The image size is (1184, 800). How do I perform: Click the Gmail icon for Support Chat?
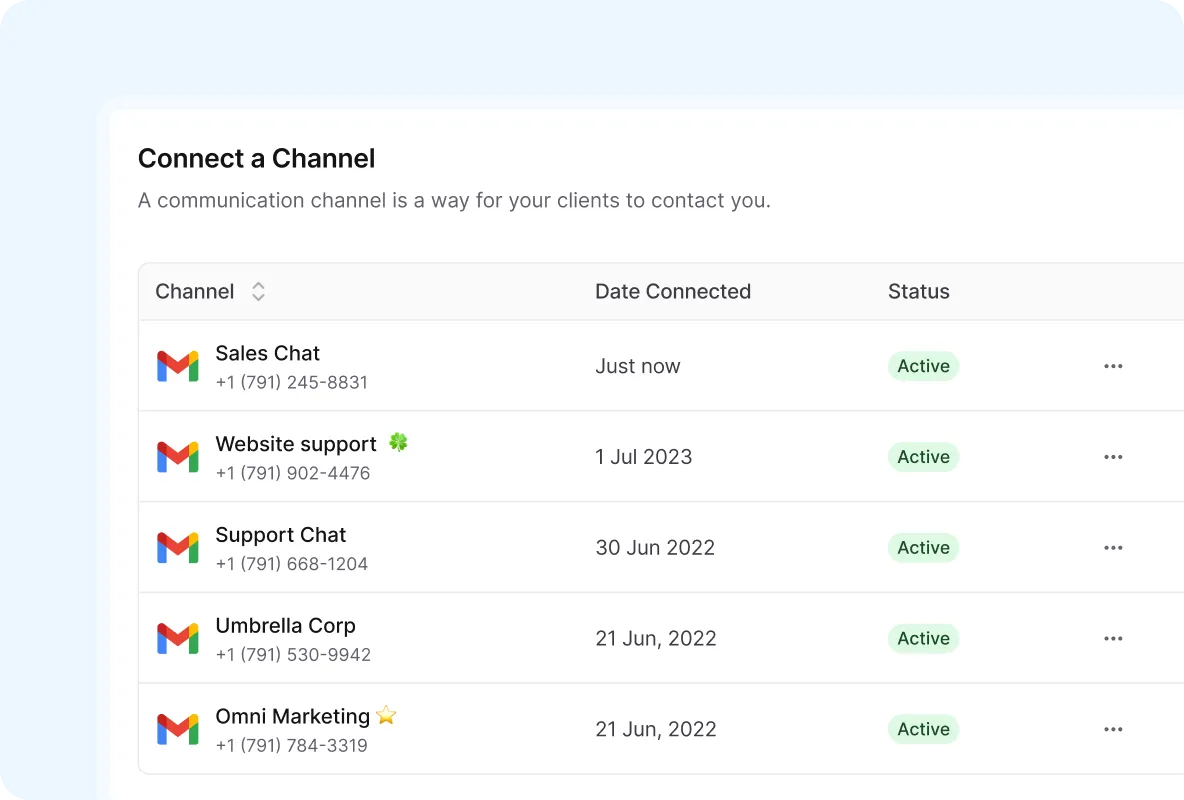(x=178, y=548)
